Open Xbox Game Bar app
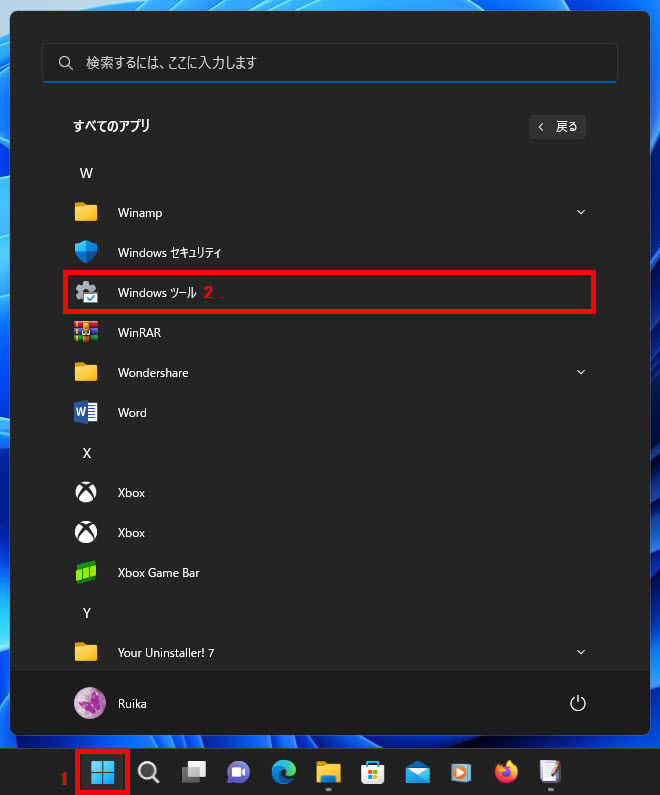This screenshot has width=660, height=795. coord(158,573)
